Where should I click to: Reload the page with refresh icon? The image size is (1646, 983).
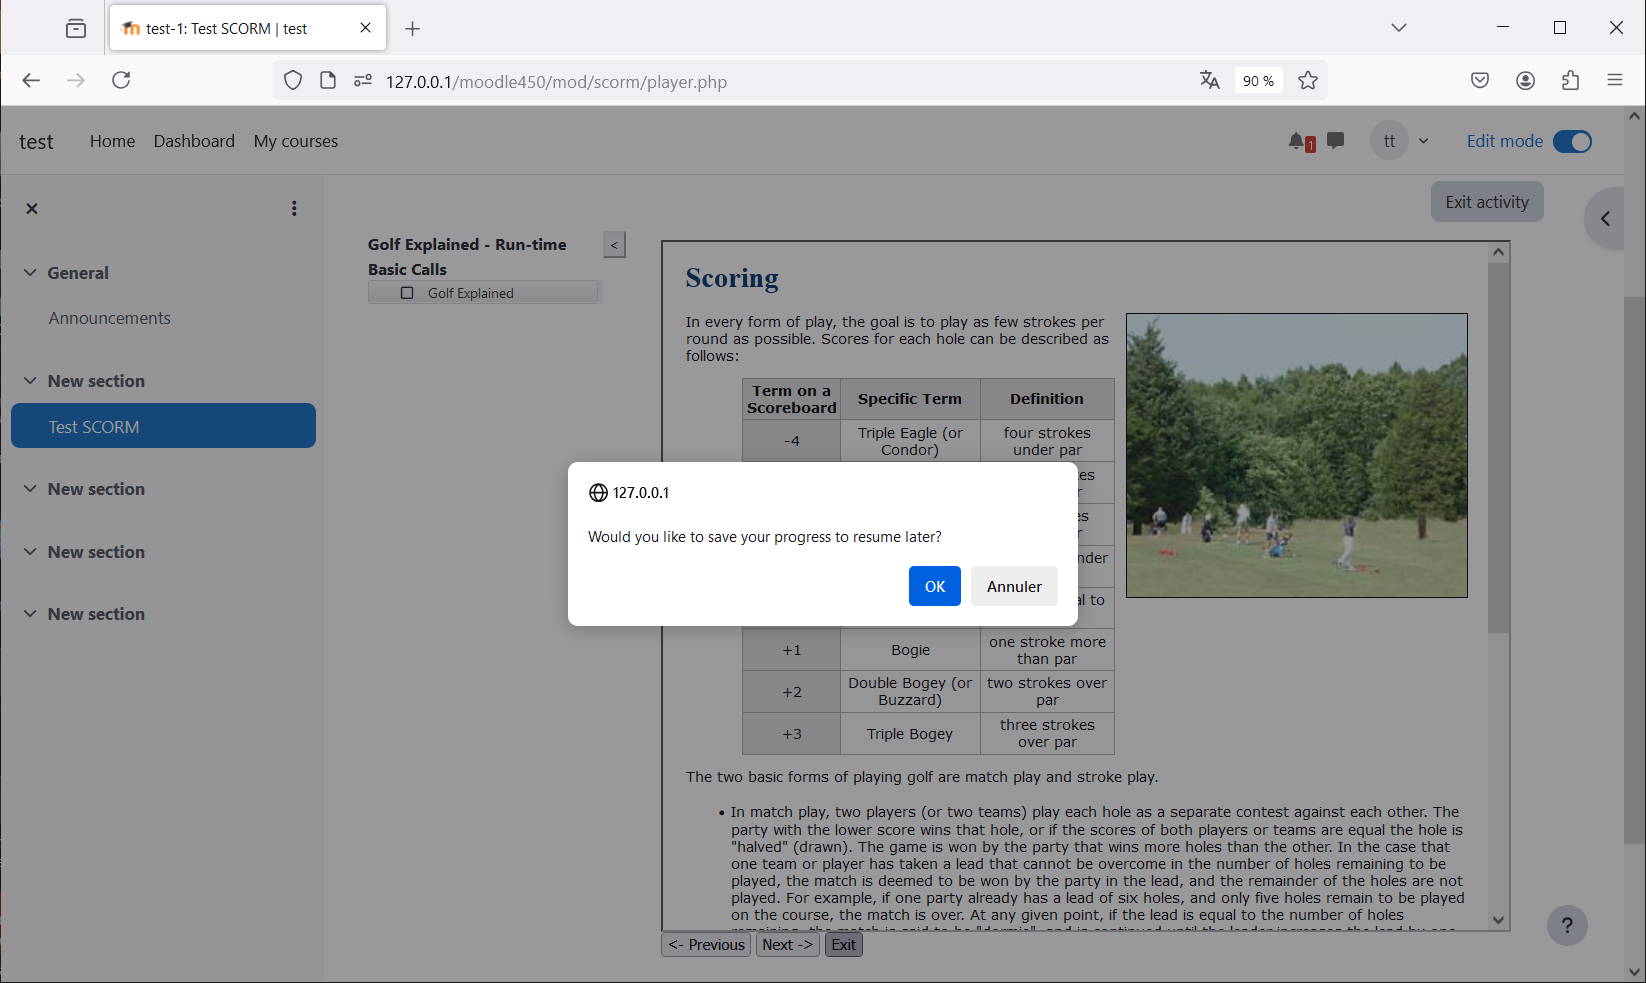(121, 80)
